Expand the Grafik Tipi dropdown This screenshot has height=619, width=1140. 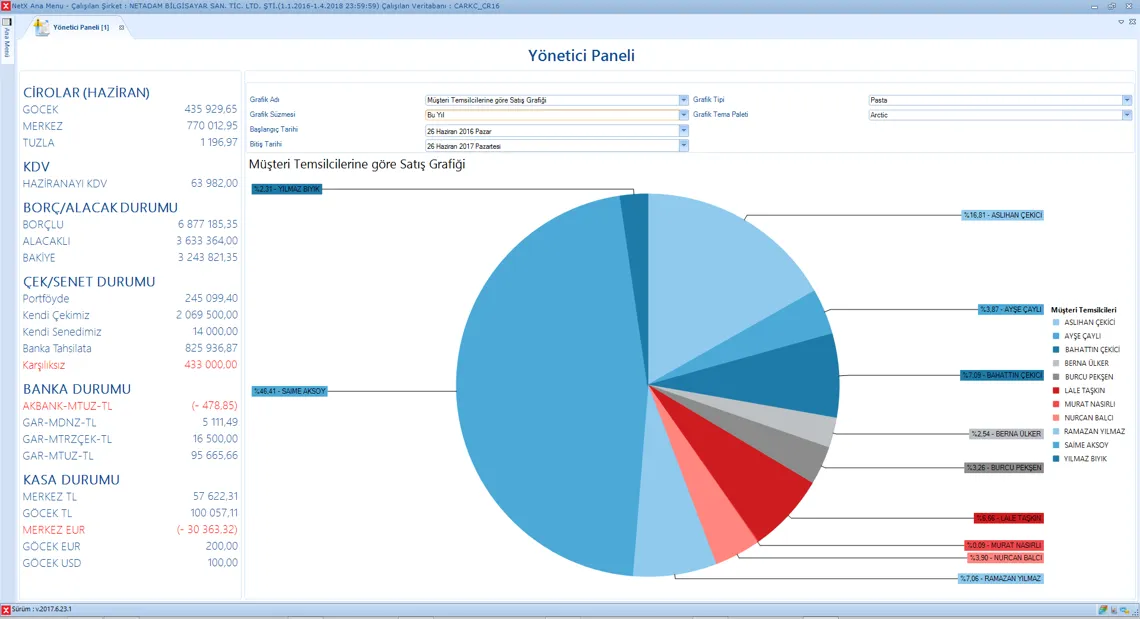[1126, 100]
